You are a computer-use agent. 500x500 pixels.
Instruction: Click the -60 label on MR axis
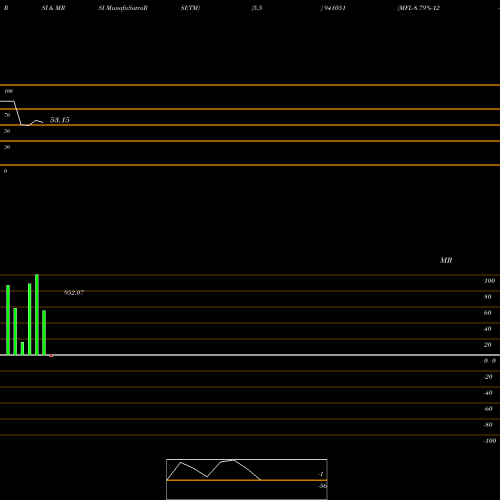click(x=488, y=409)
